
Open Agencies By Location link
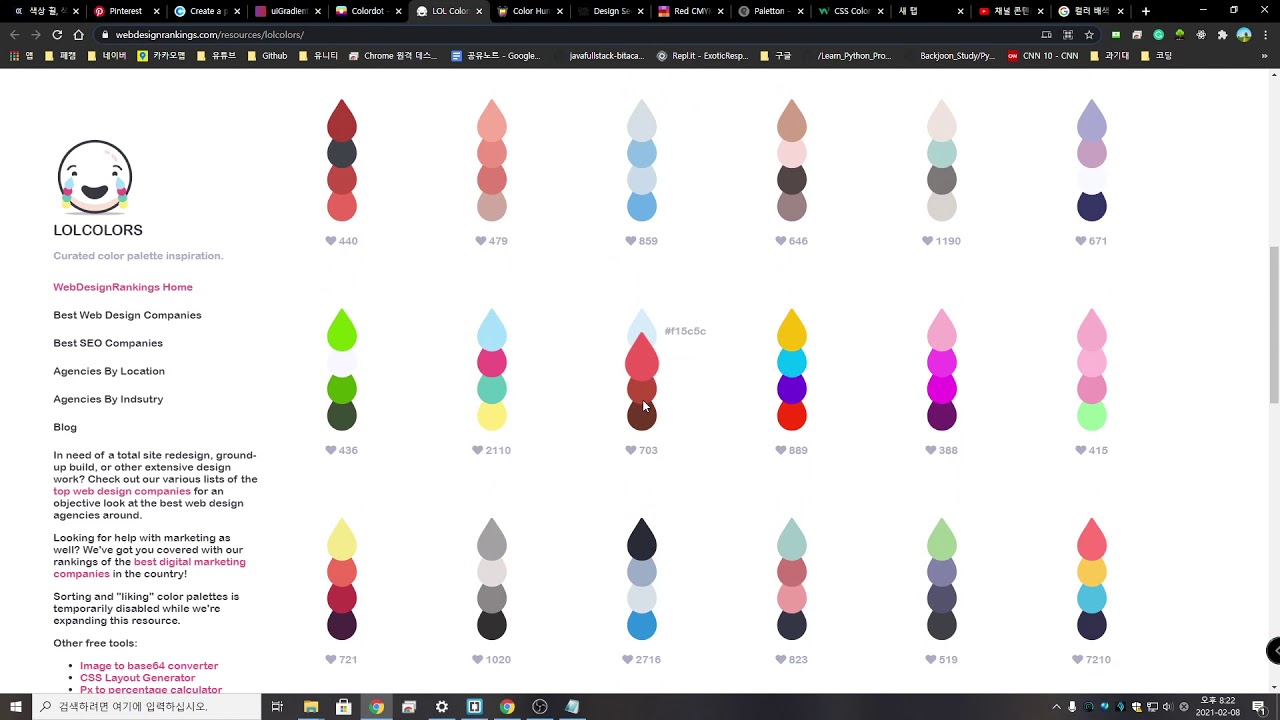click(109, 371)
